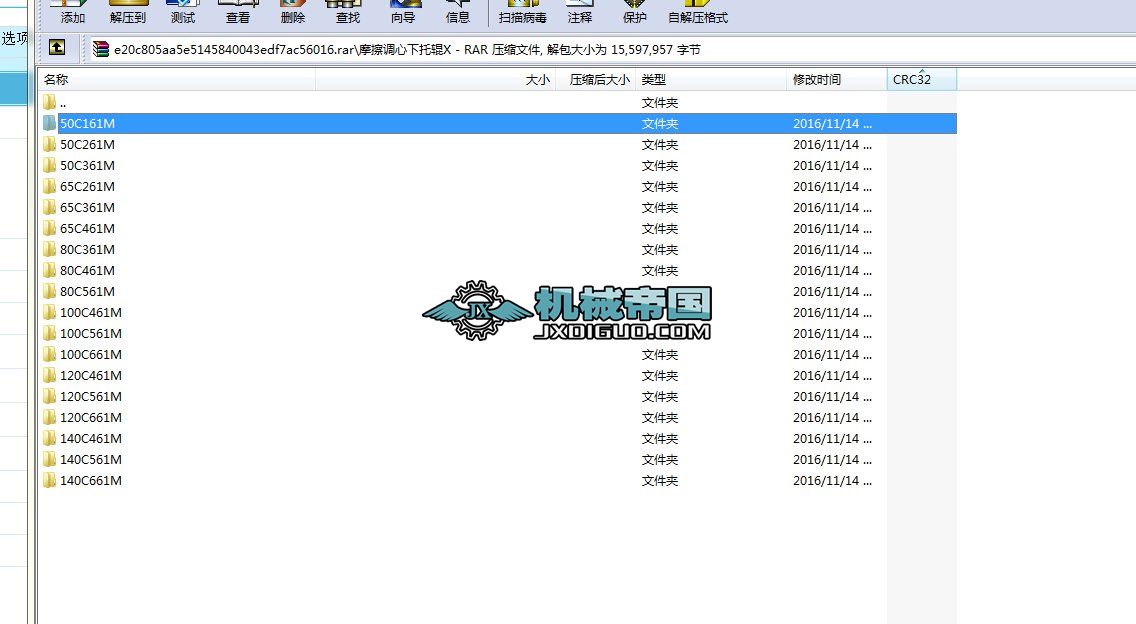Click the folder icon of 120C561M
Viewport: 1136px width, 624px height.
coord(49,396)
